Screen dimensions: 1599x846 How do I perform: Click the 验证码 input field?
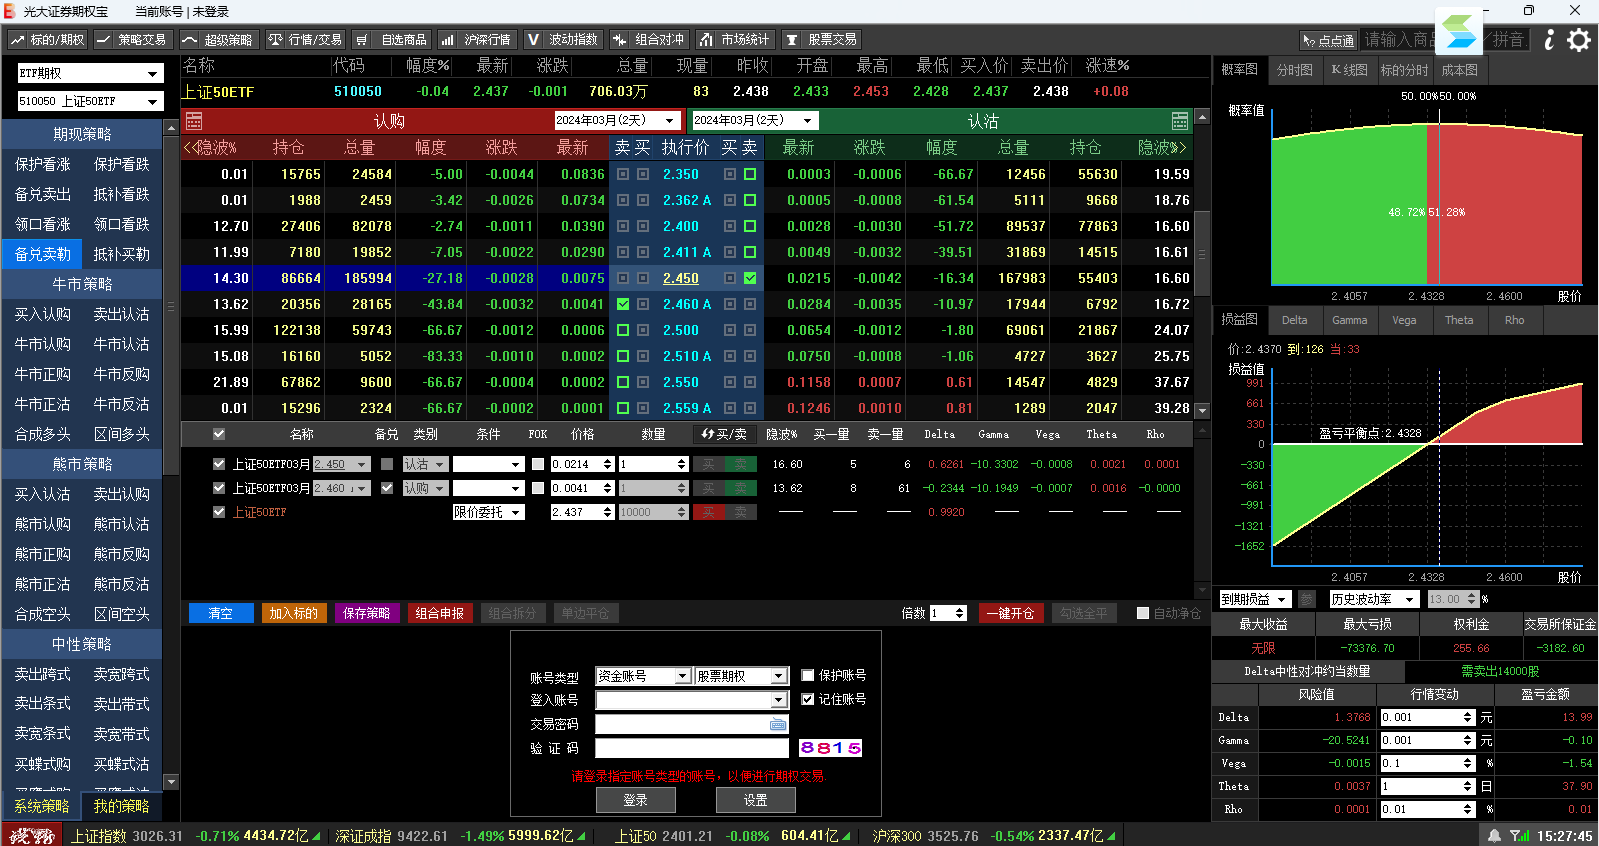click(692, 748)
